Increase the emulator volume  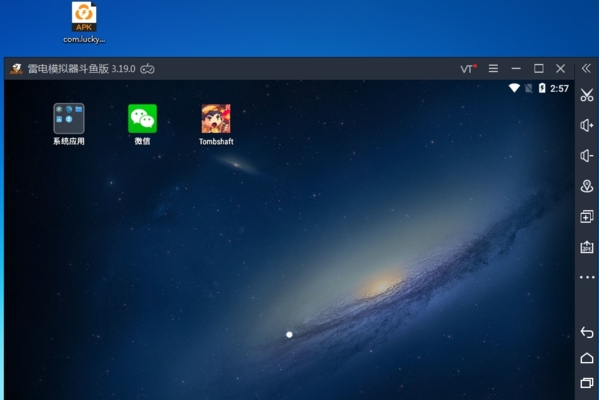click(587, 125)
